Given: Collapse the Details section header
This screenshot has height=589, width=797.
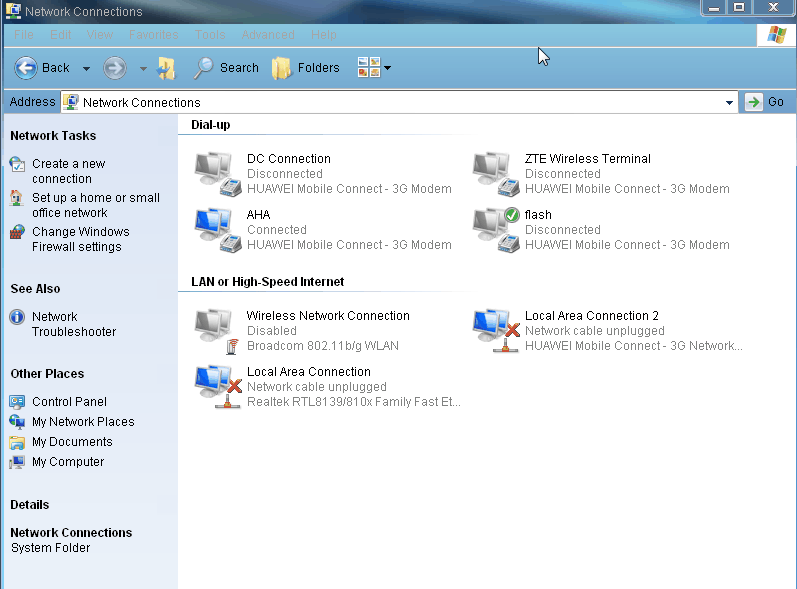Looking at the screenshot, I should [29, 505].
